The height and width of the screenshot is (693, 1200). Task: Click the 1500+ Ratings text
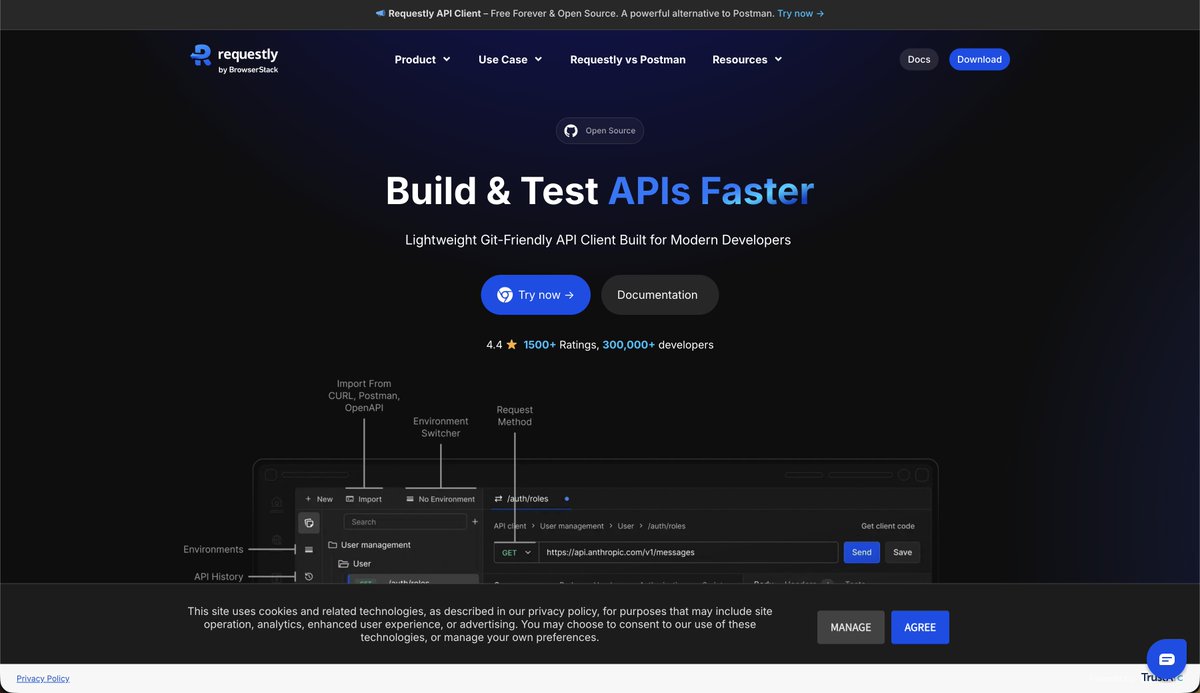(x=560, y=345)
